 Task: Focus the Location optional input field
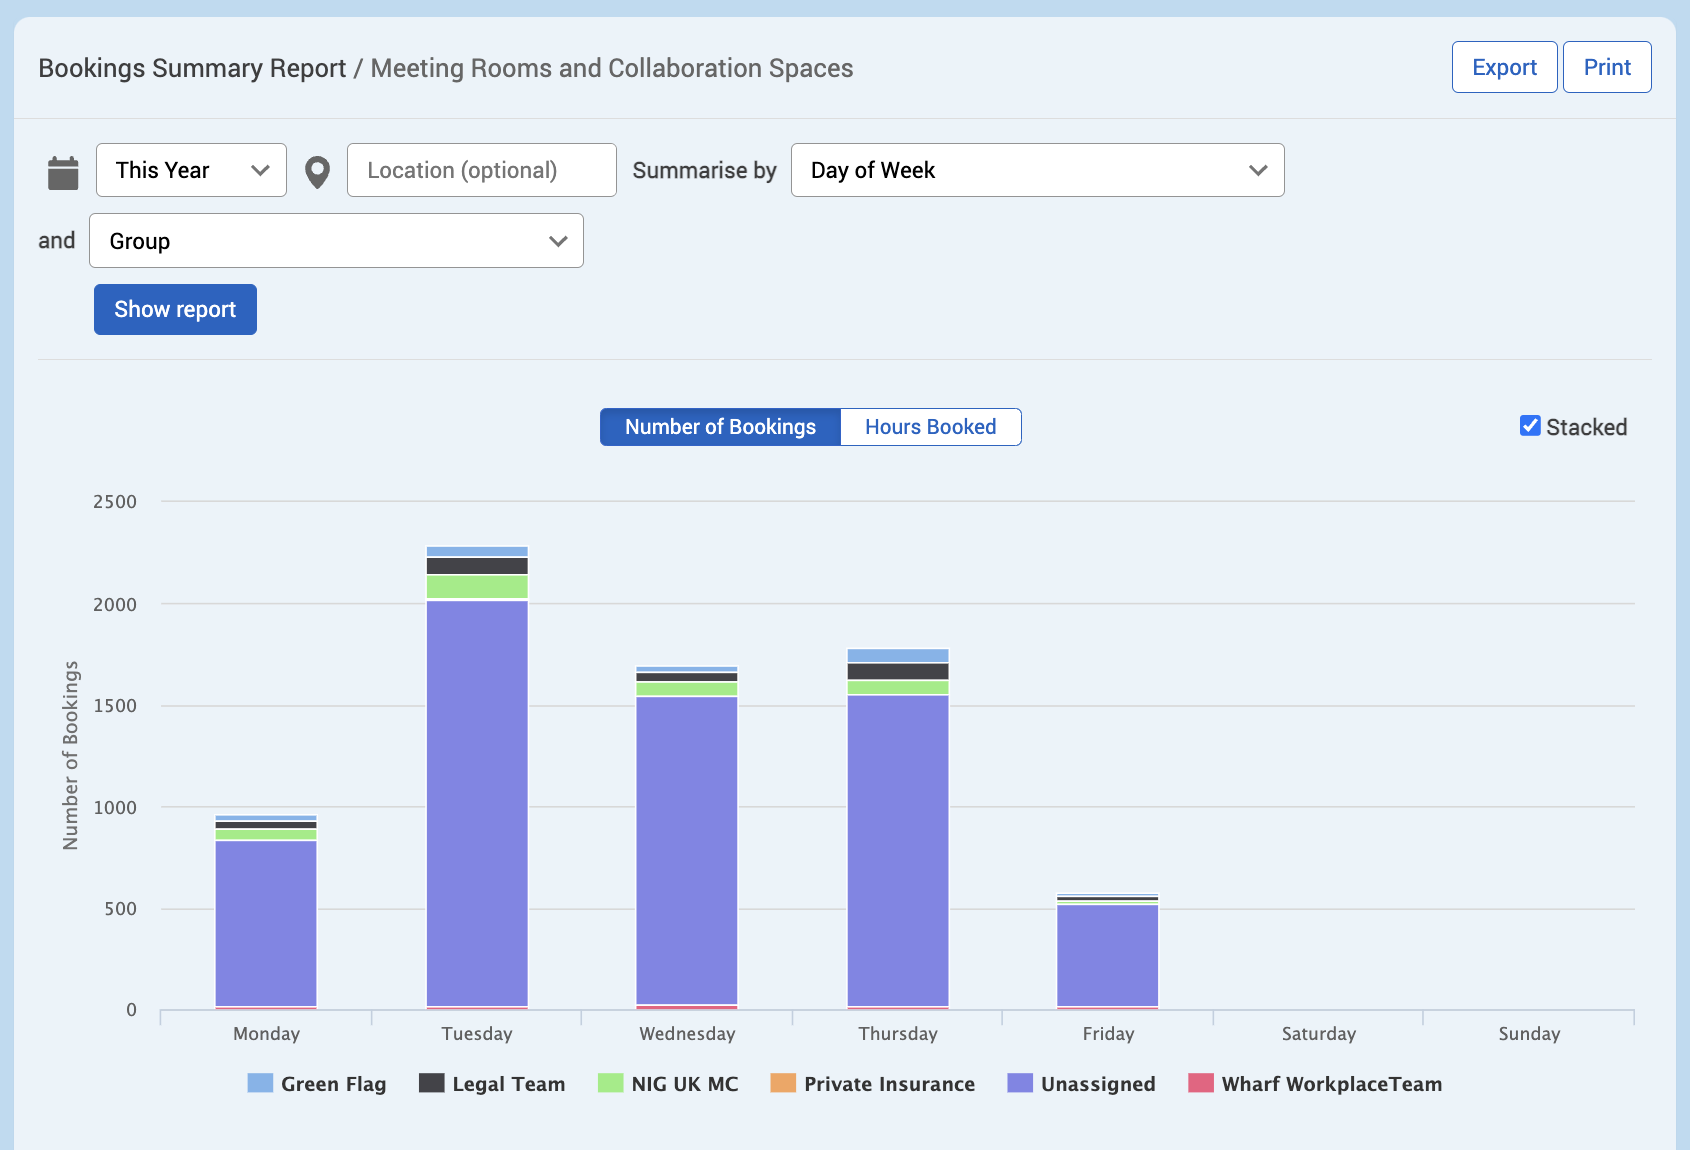pos(481,170)
